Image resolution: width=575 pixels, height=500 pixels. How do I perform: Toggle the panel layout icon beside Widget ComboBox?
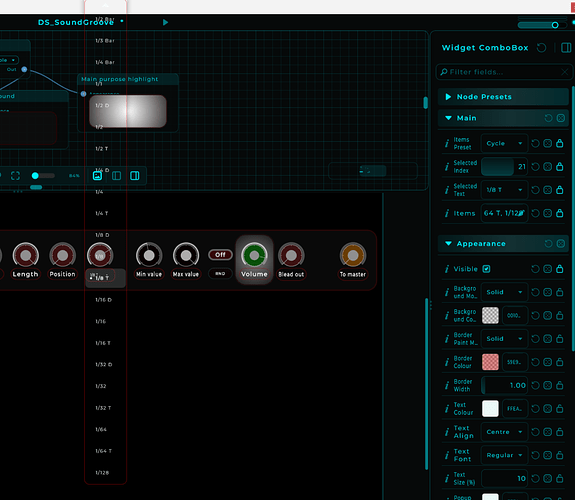[566, 48]
